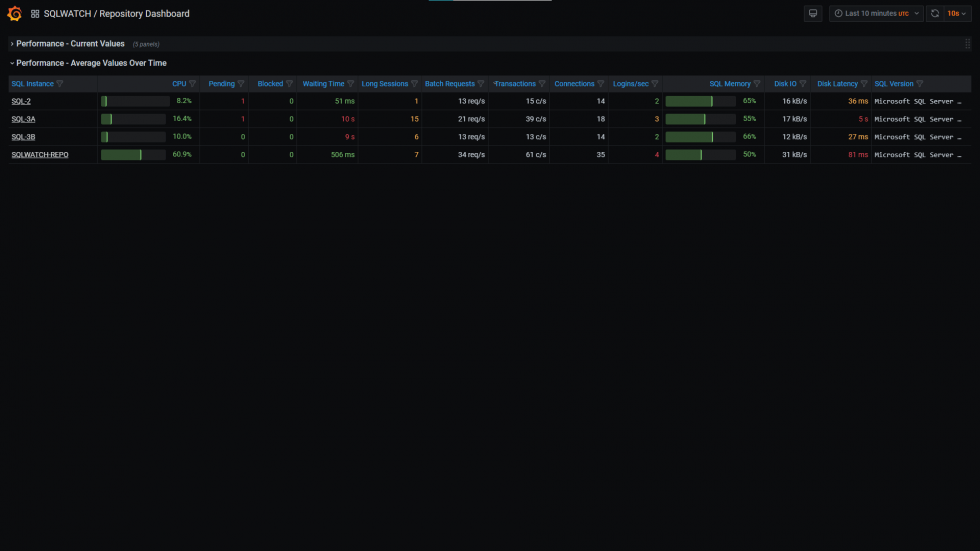Open the SQL-3A instance link
The width and height of the screenshot is (980, 551).
coord(23,119)
